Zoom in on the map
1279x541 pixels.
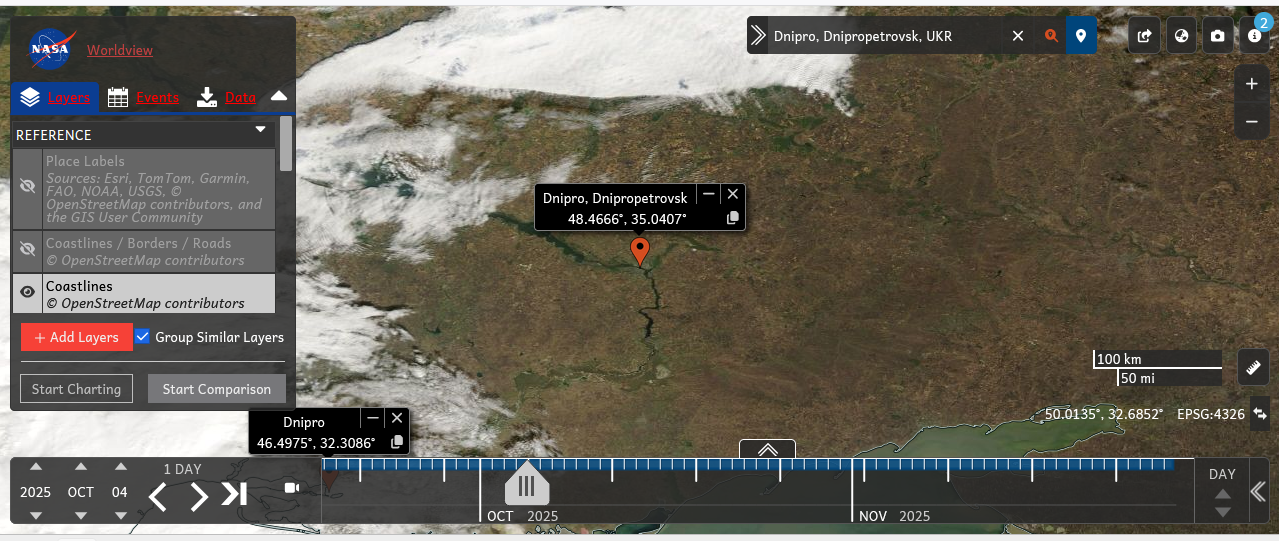pyautogui.click(x=1251, y=84)
